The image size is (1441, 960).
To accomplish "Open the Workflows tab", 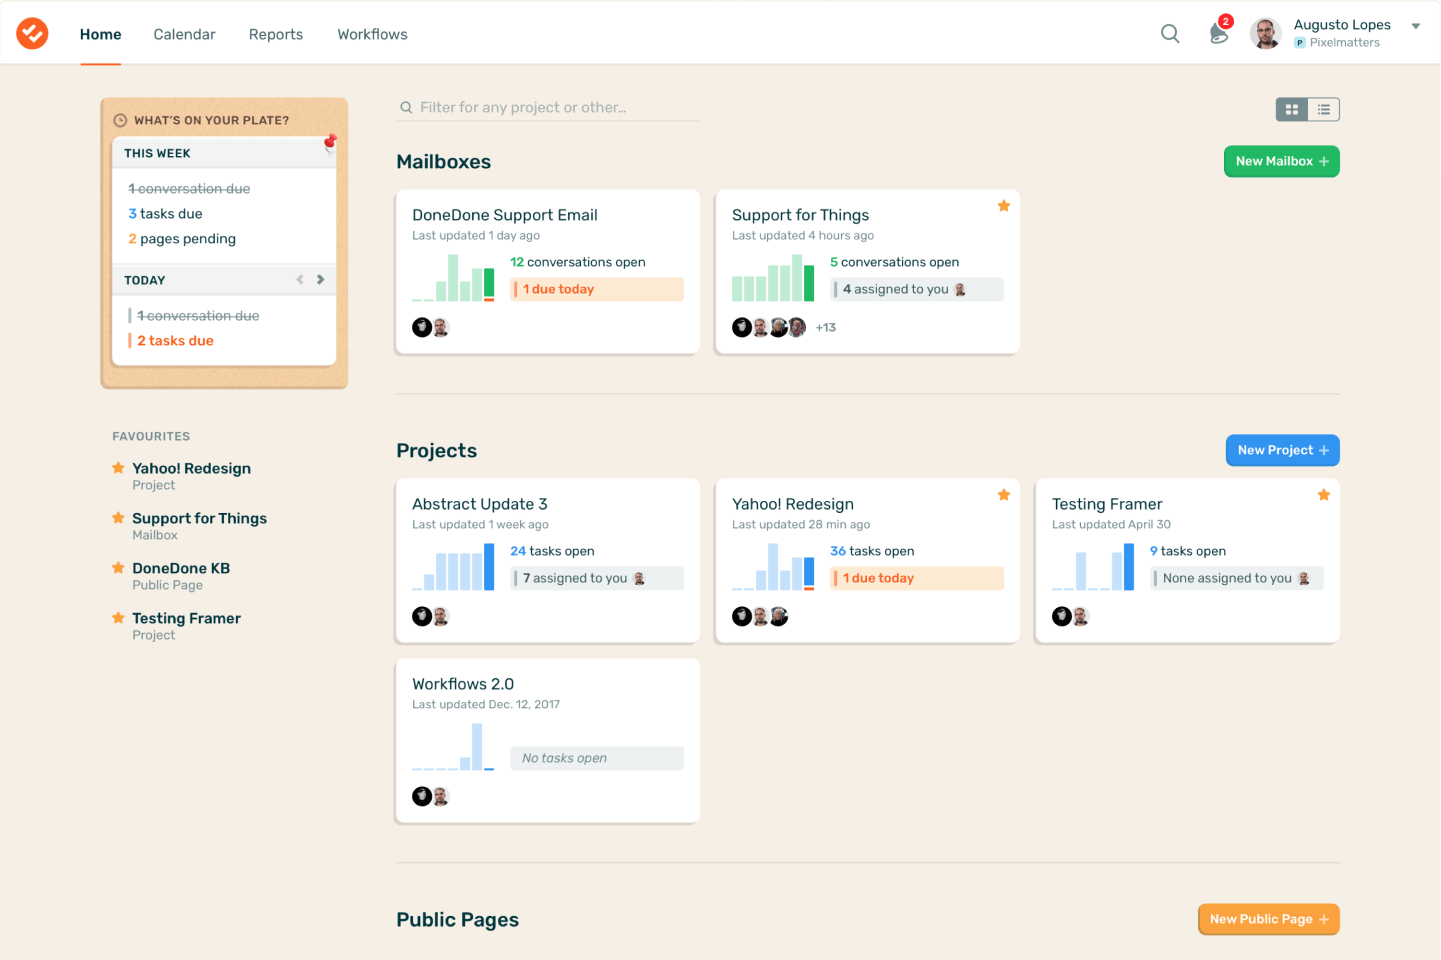I will coord(372,34).
